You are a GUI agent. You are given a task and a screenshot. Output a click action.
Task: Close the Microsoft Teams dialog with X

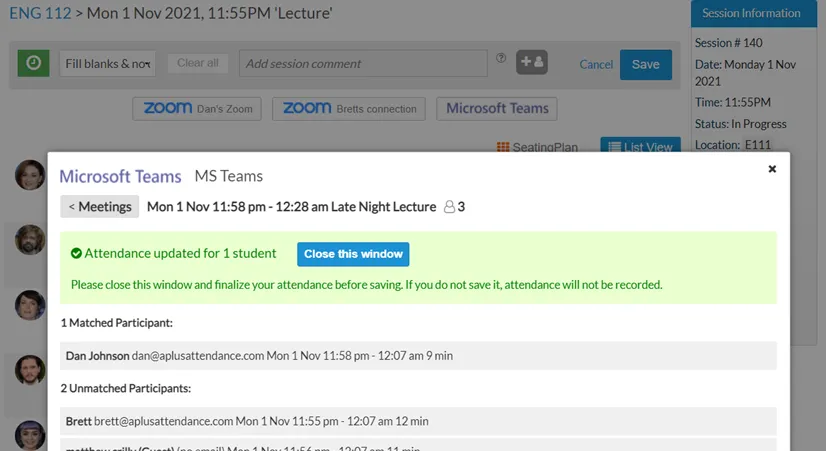772,169
